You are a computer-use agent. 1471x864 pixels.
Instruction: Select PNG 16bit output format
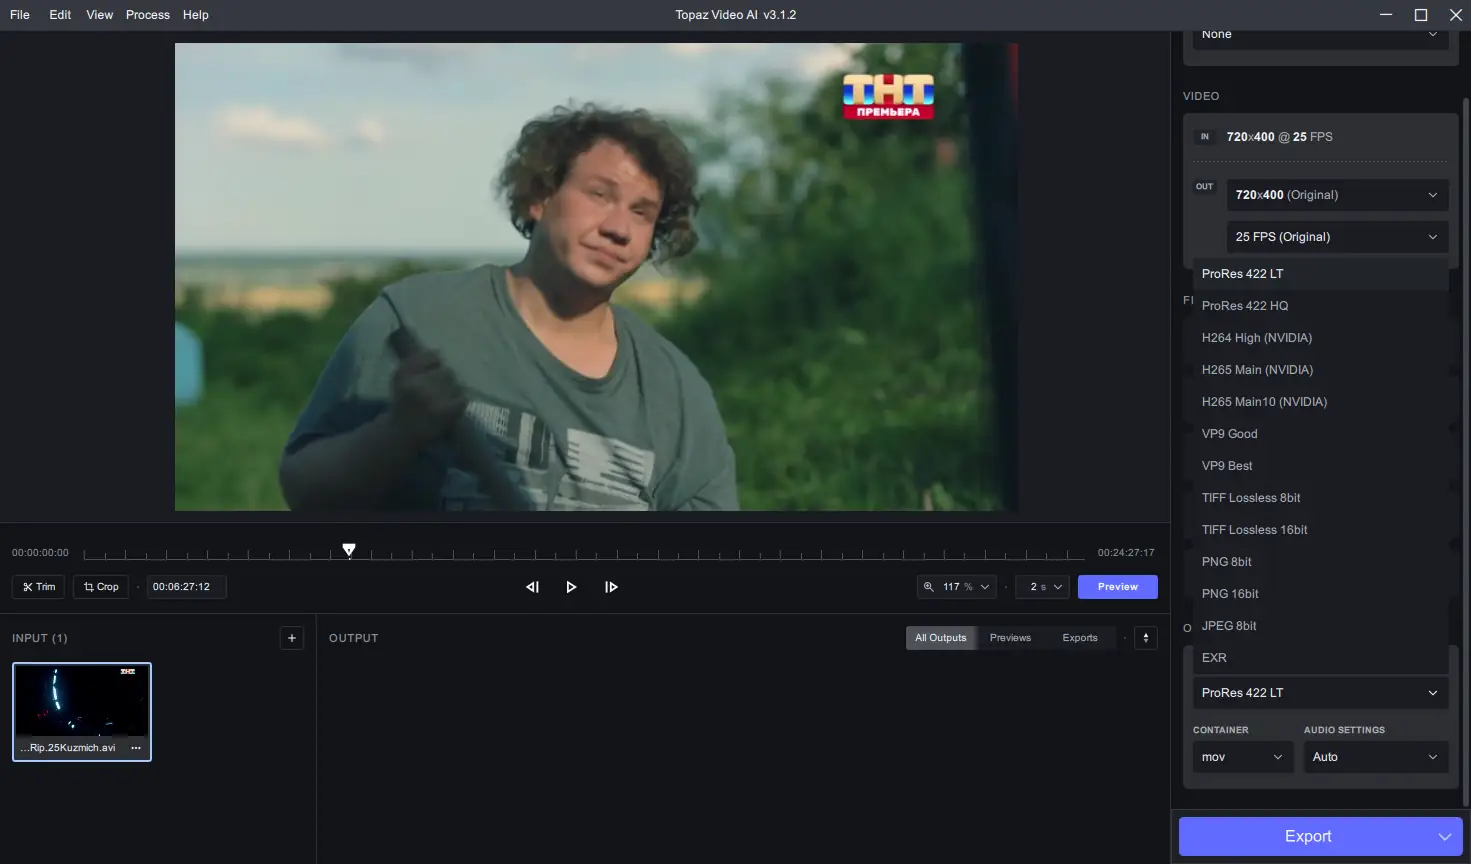[x=1320, y=594]
